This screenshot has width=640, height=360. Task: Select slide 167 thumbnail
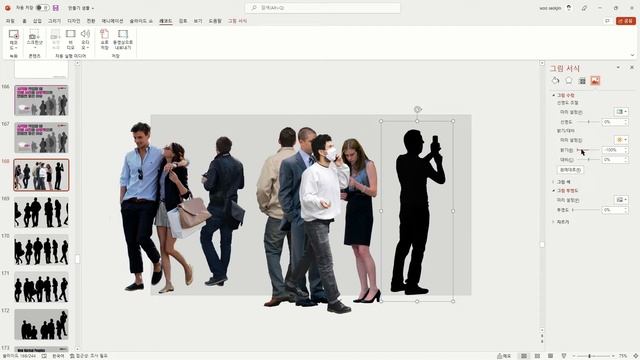[x=41, y=138]
